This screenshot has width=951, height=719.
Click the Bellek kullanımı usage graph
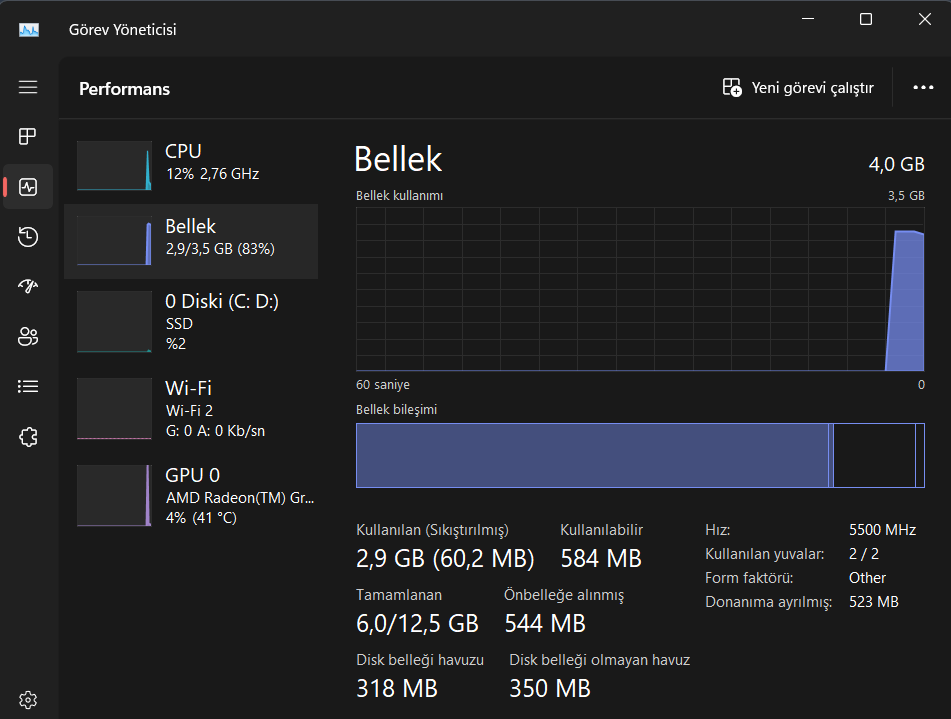pos(640,289)
